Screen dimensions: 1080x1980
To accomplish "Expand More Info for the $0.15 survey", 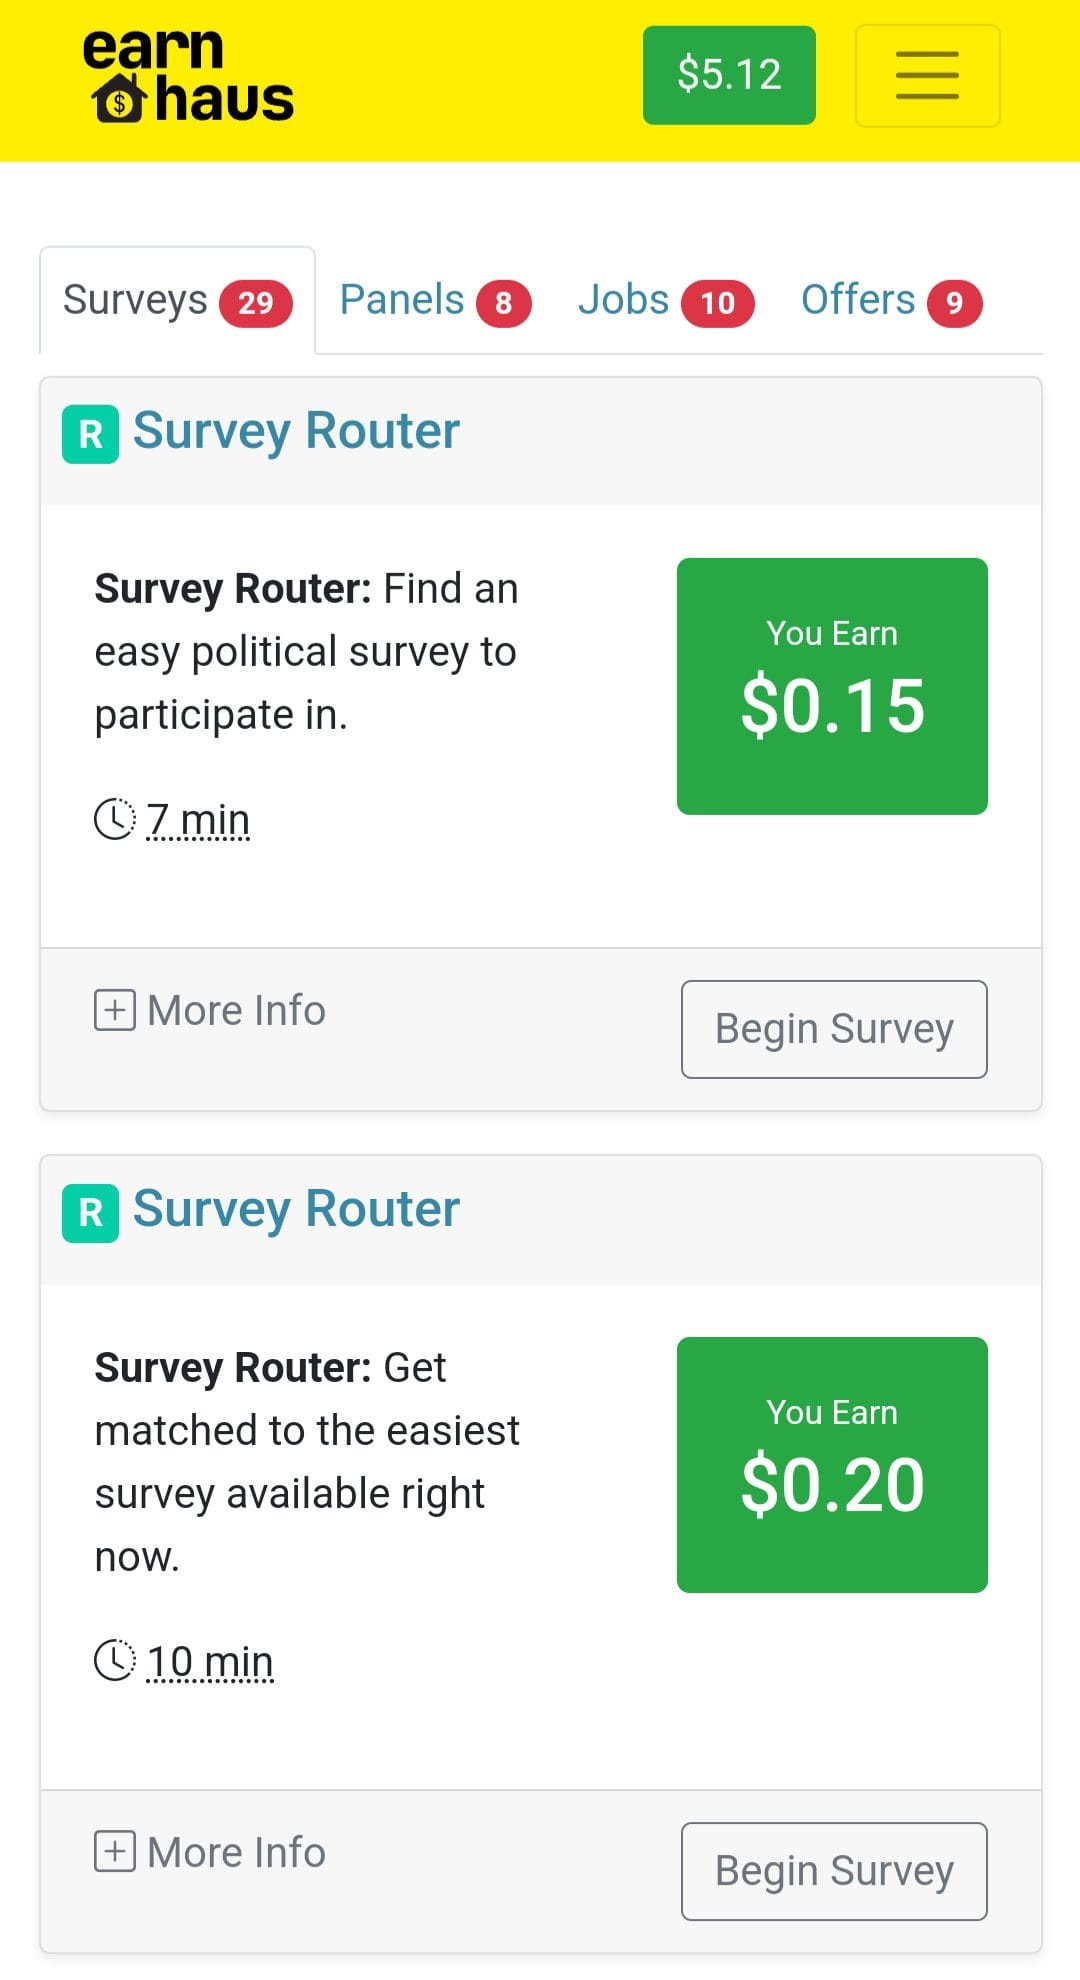I will point(236,1010).
